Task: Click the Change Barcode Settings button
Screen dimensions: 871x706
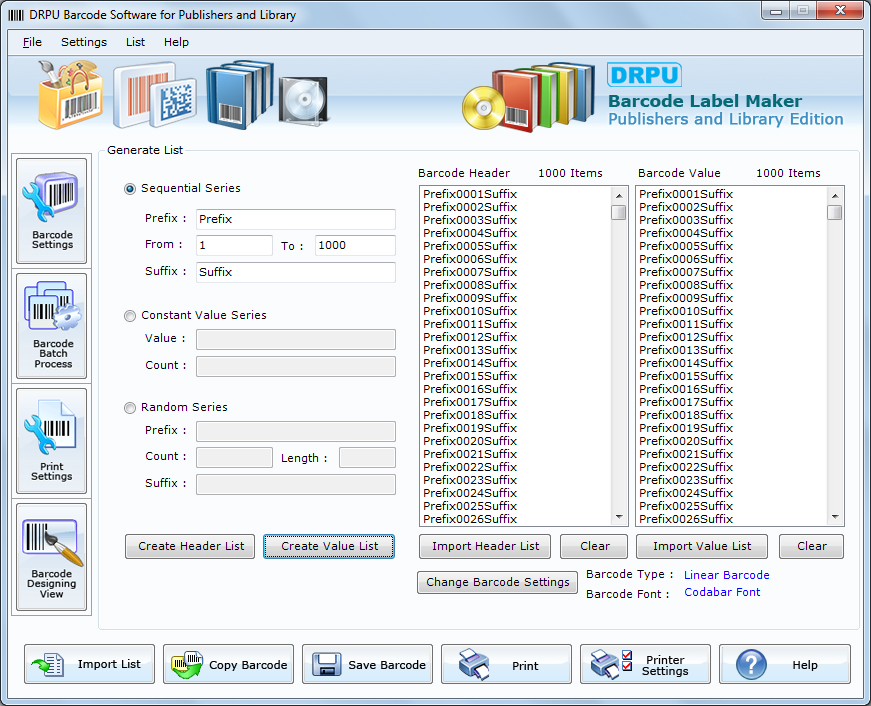Action: 497,583
